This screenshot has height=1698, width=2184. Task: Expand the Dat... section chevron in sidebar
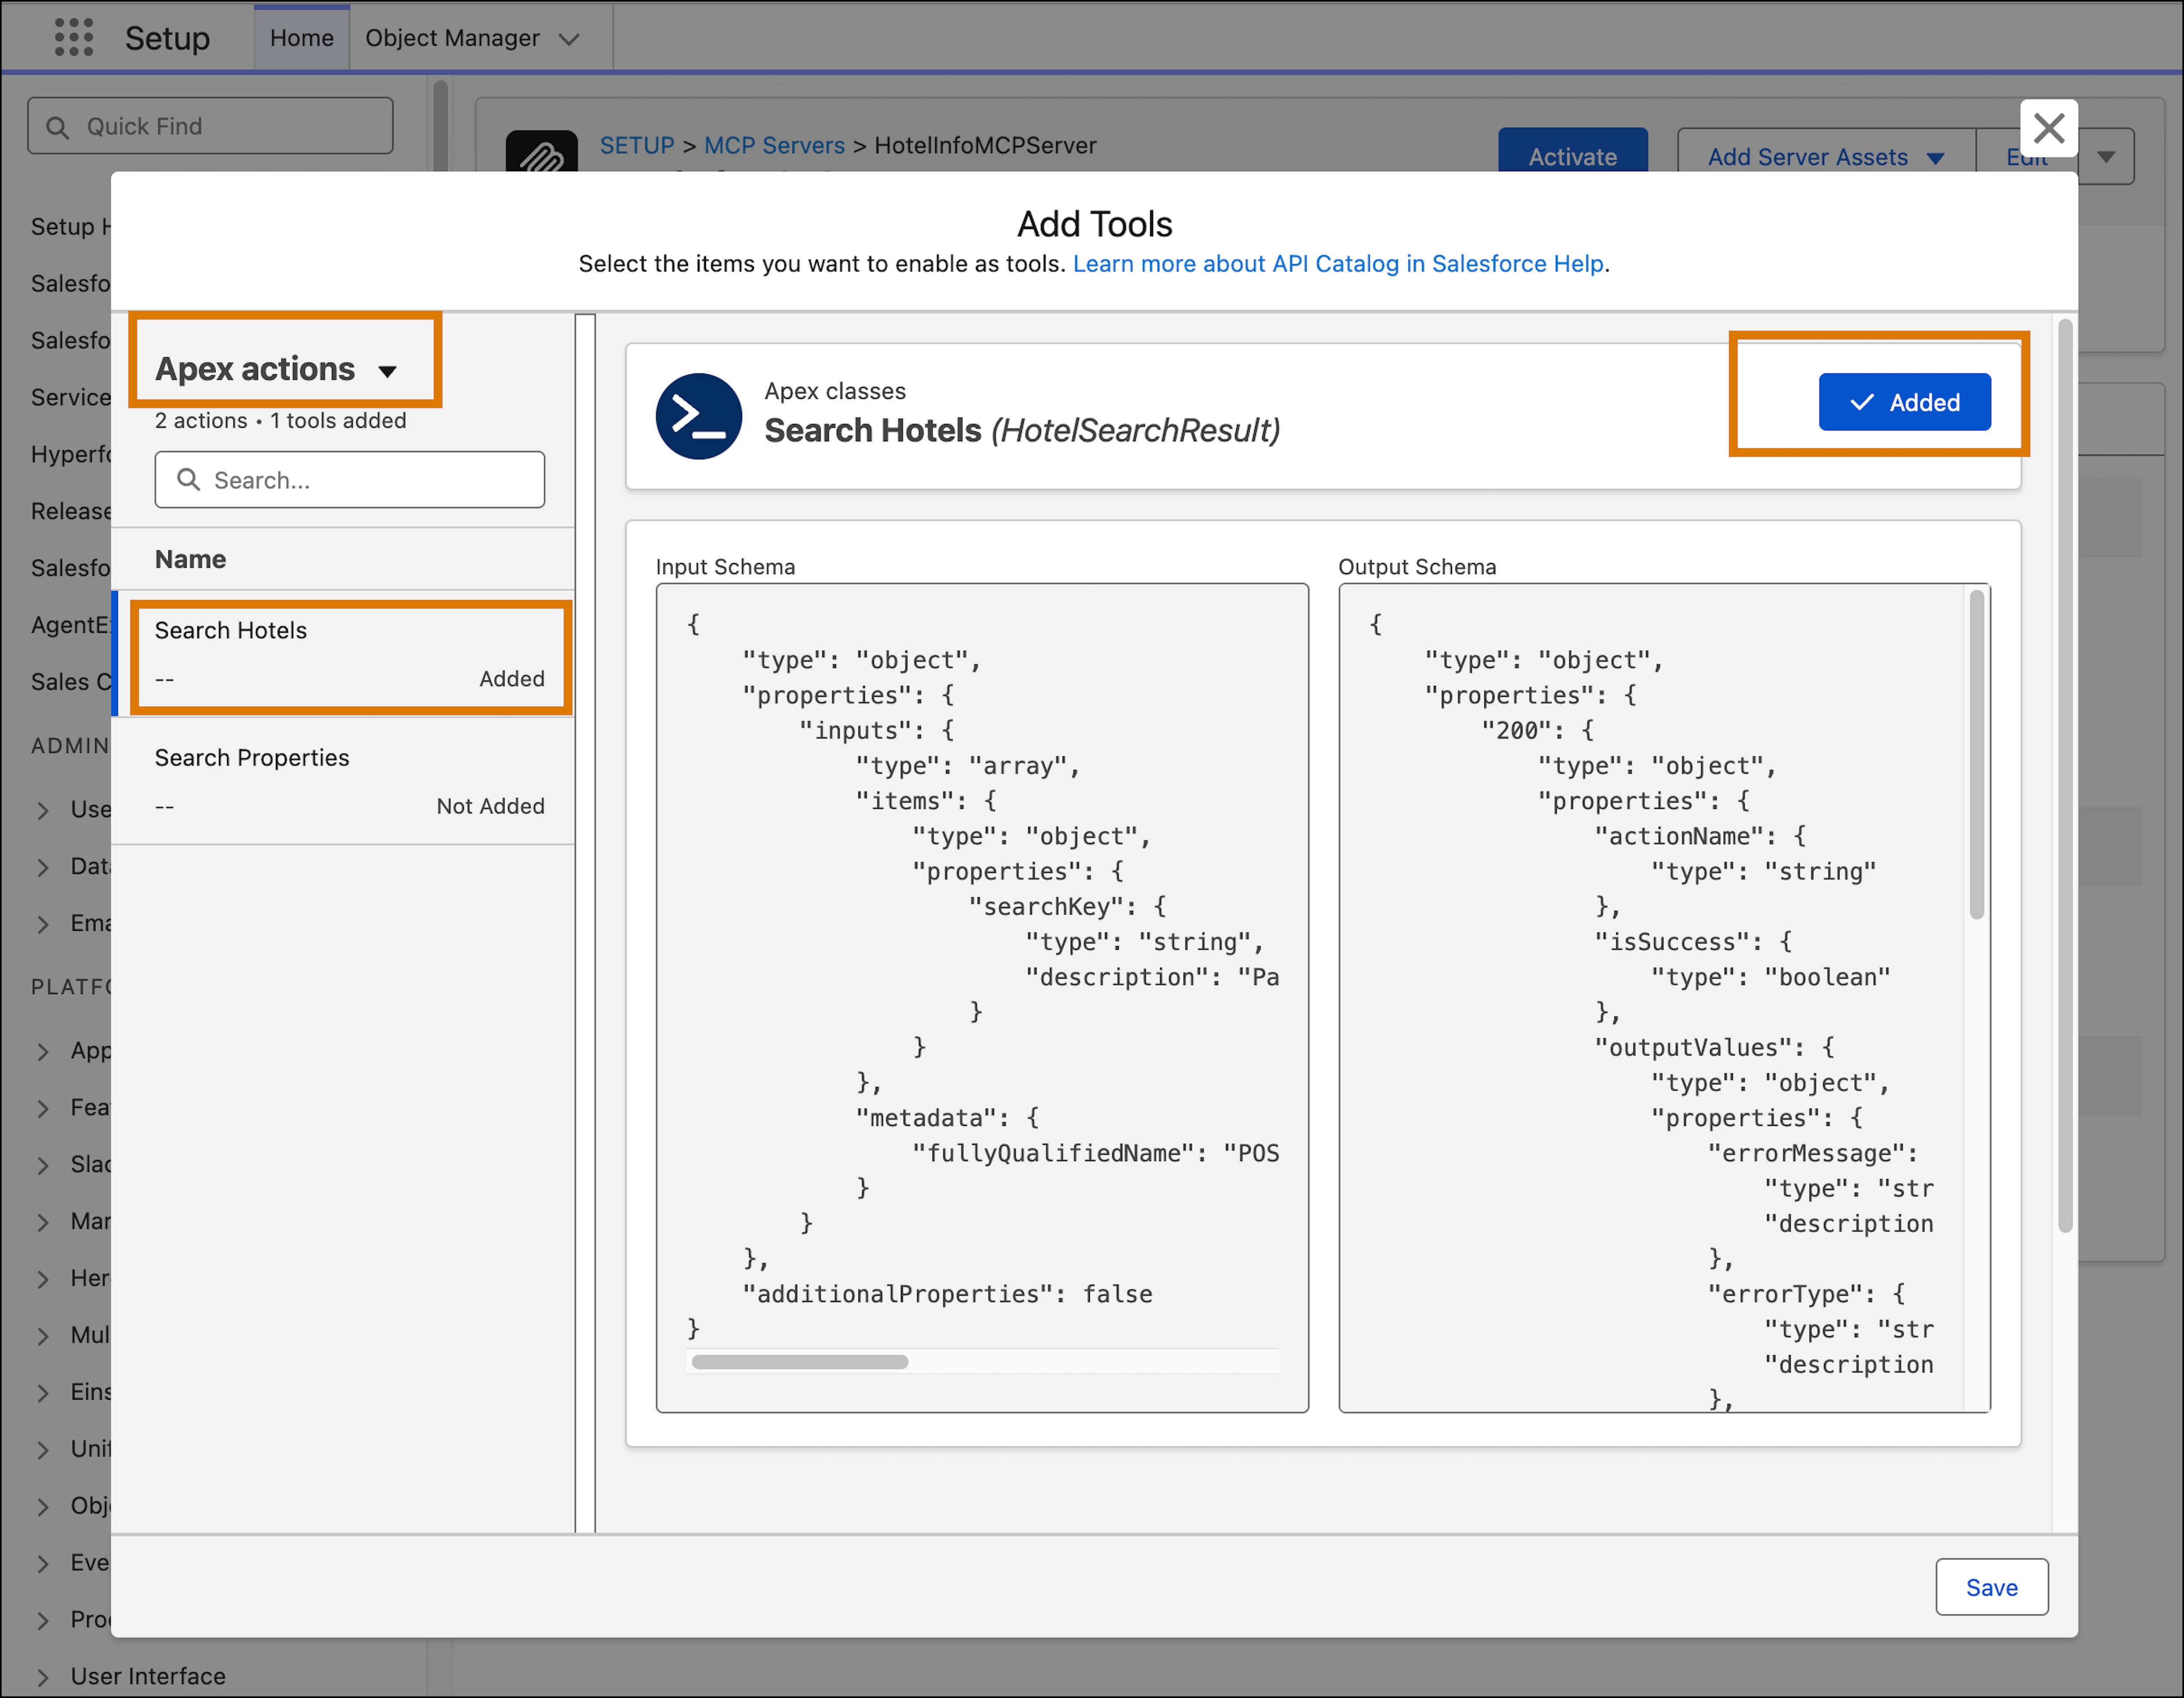(43, 867)
